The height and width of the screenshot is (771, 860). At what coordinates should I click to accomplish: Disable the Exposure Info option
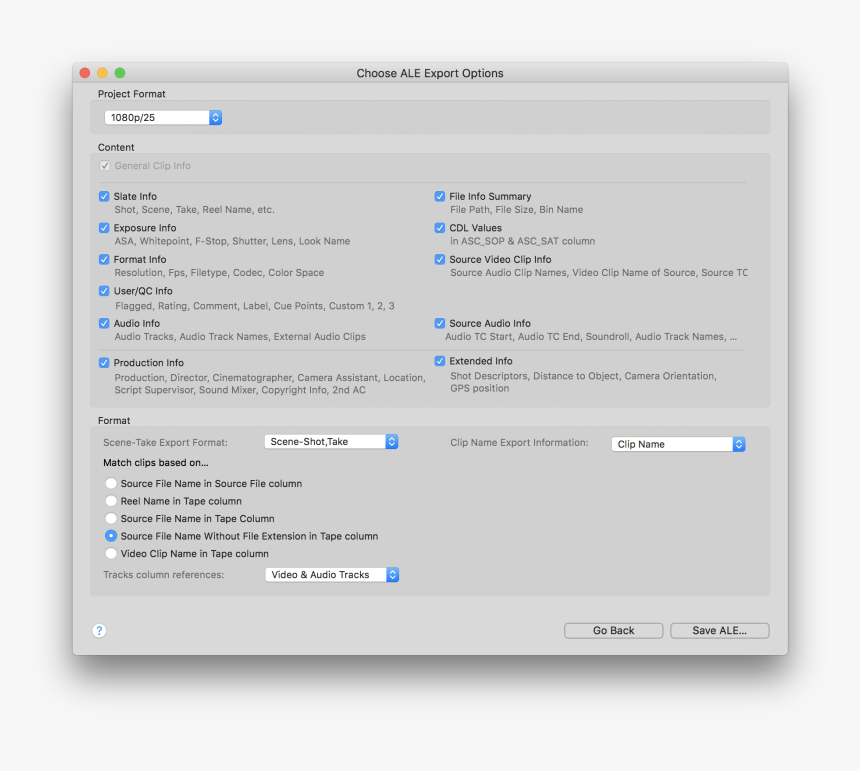click(x=103, y=228)
